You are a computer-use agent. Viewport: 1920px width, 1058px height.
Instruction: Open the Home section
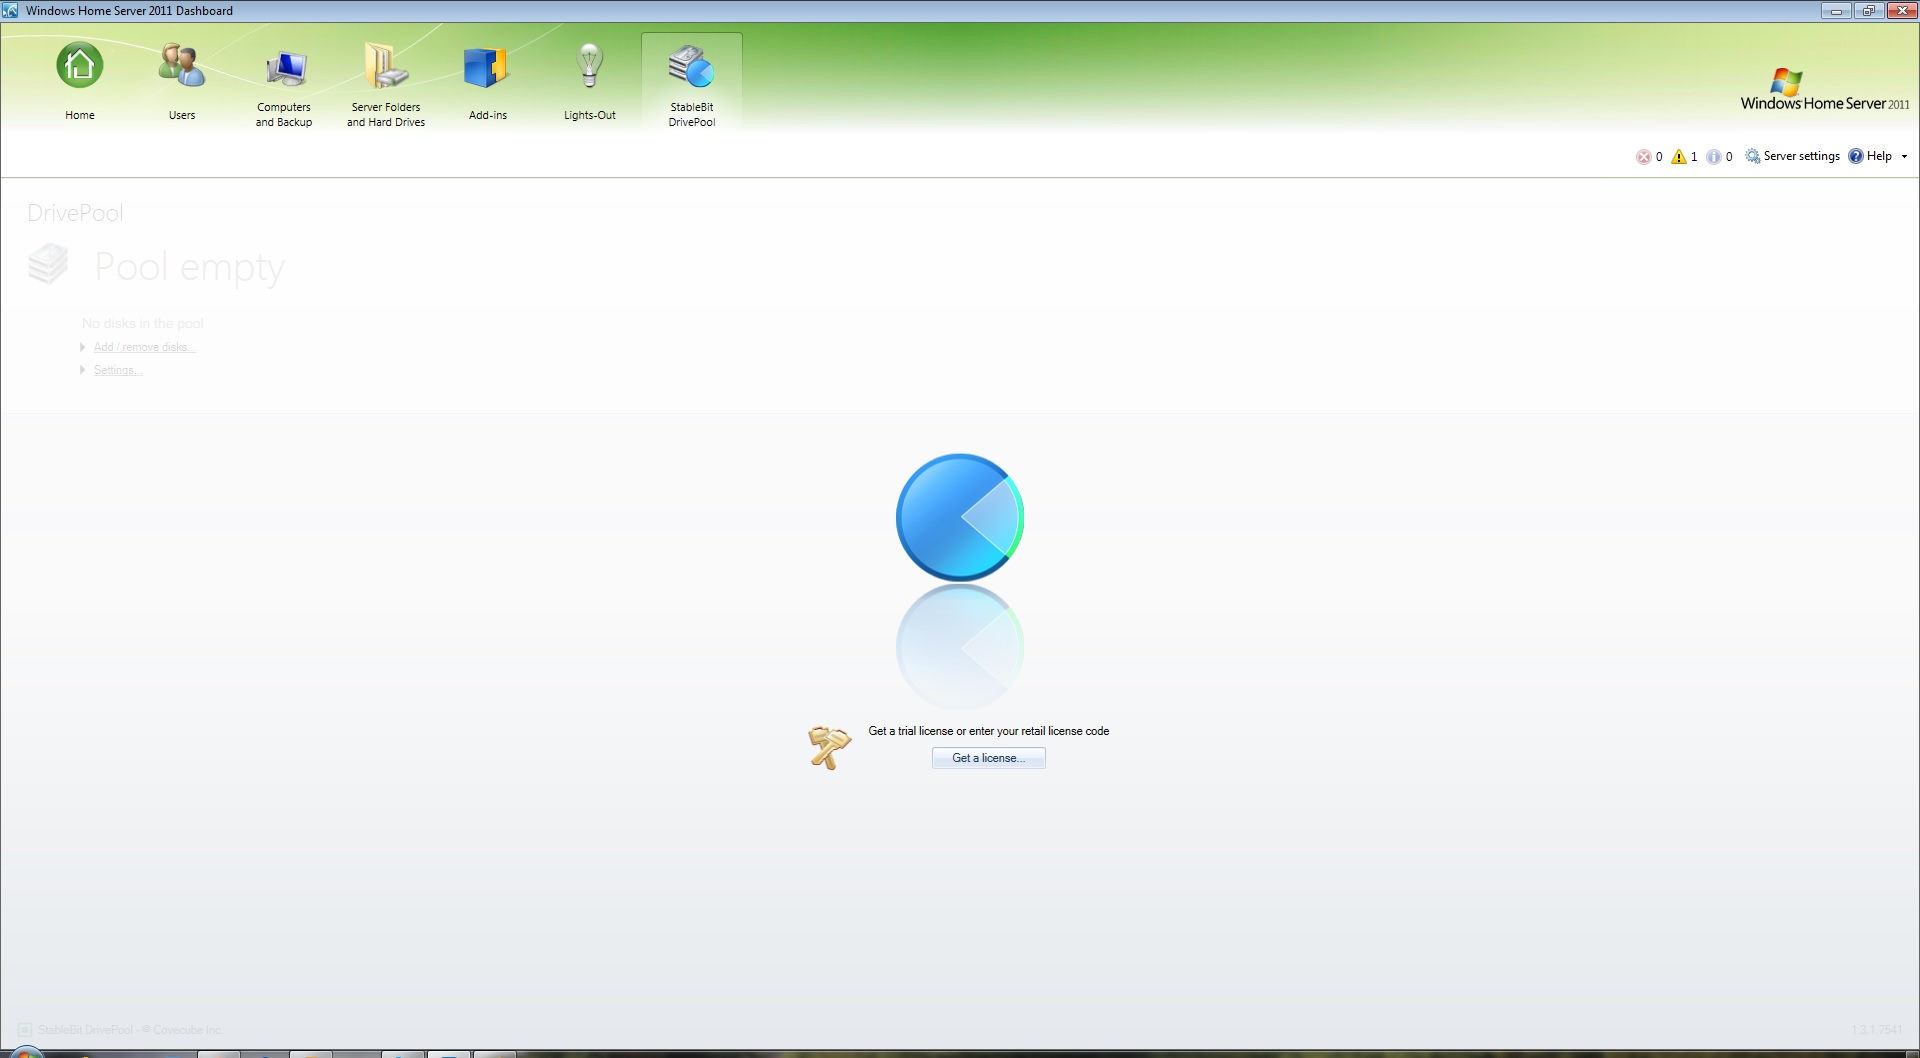[x=80, y=82]
